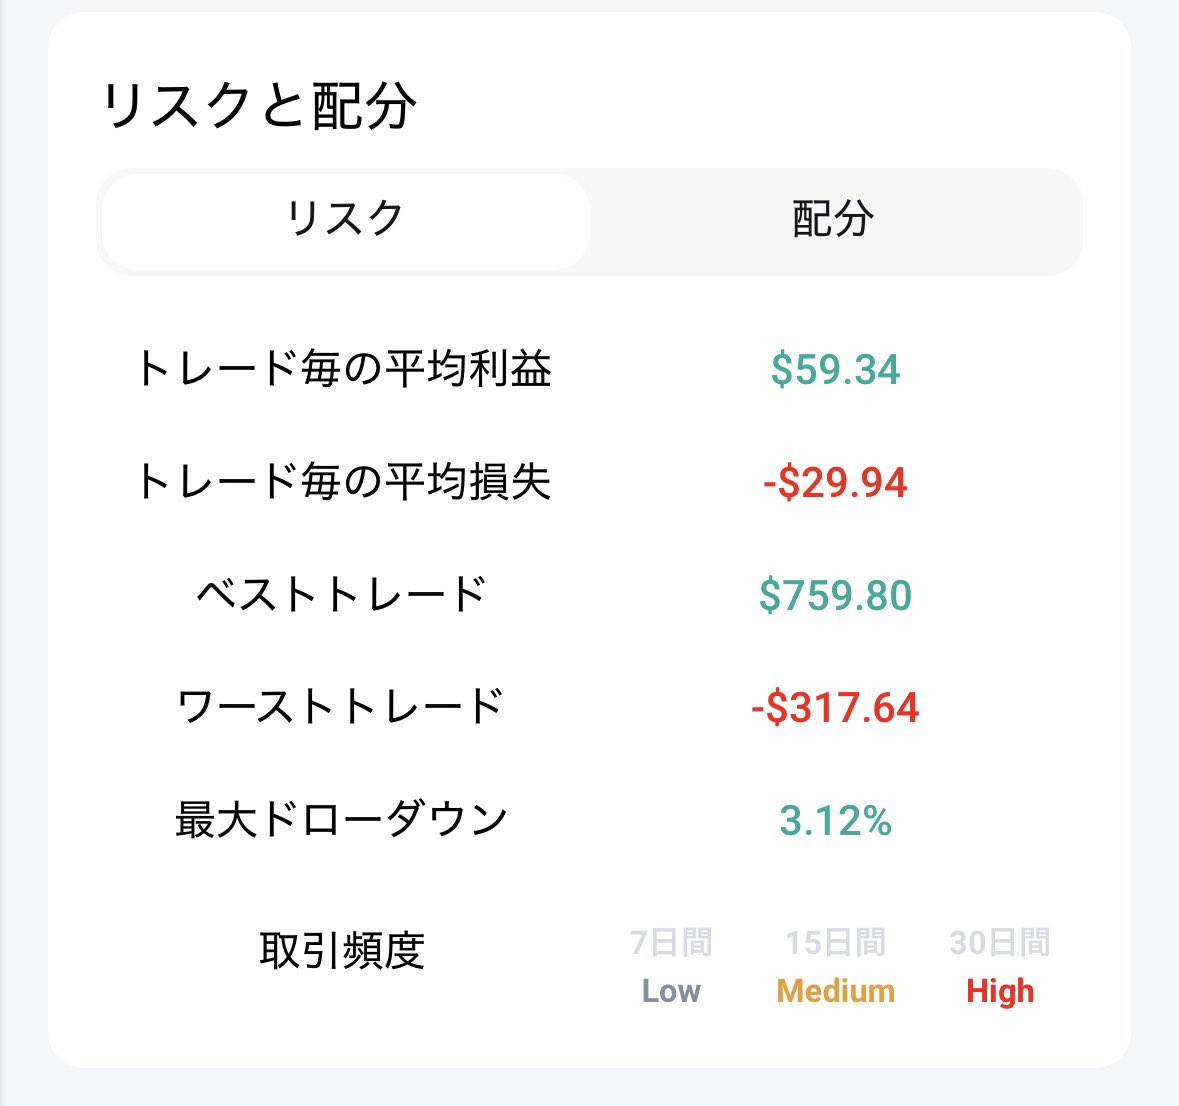Click the ワーストトレード label

pyautogui.click(x=341, y=707)
